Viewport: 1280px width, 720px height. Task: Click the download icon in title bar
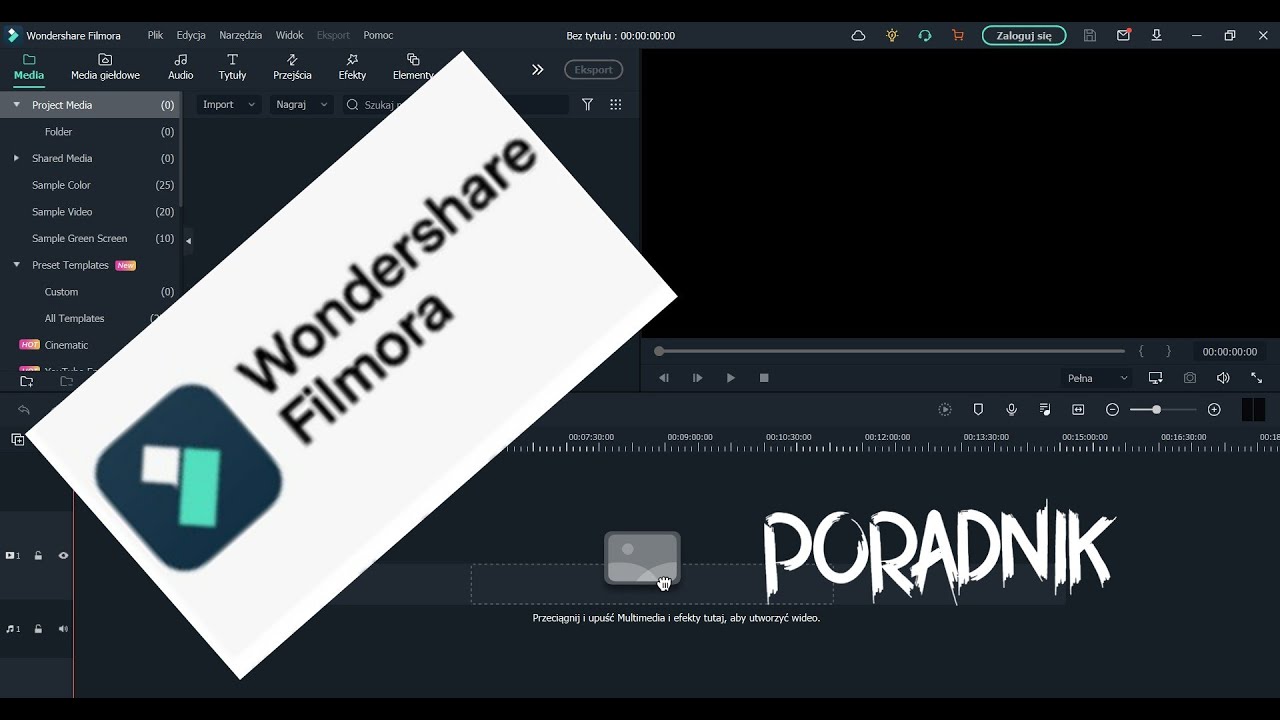[x=1156, y=35]
